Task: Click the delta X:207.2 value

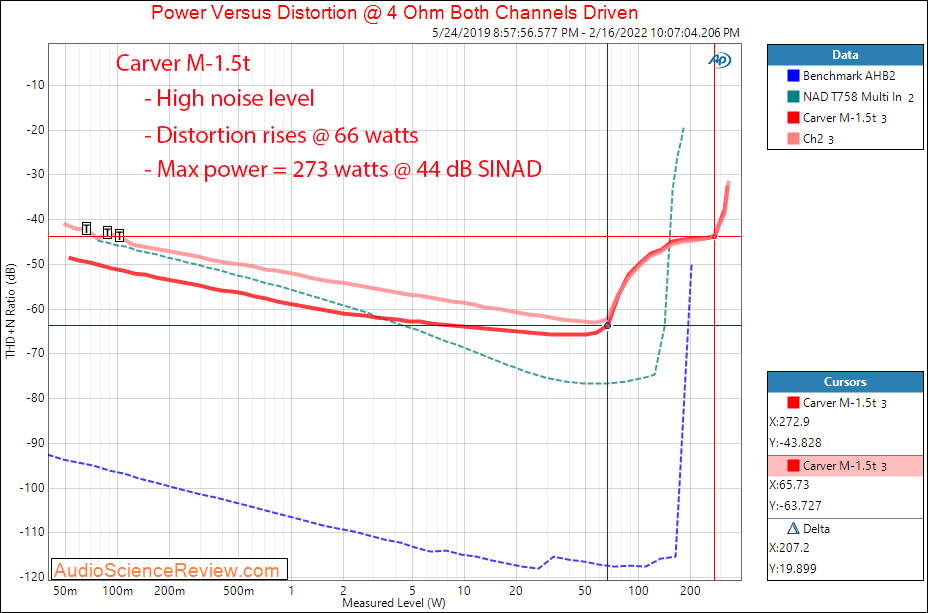Action: (x=790, y=548)
